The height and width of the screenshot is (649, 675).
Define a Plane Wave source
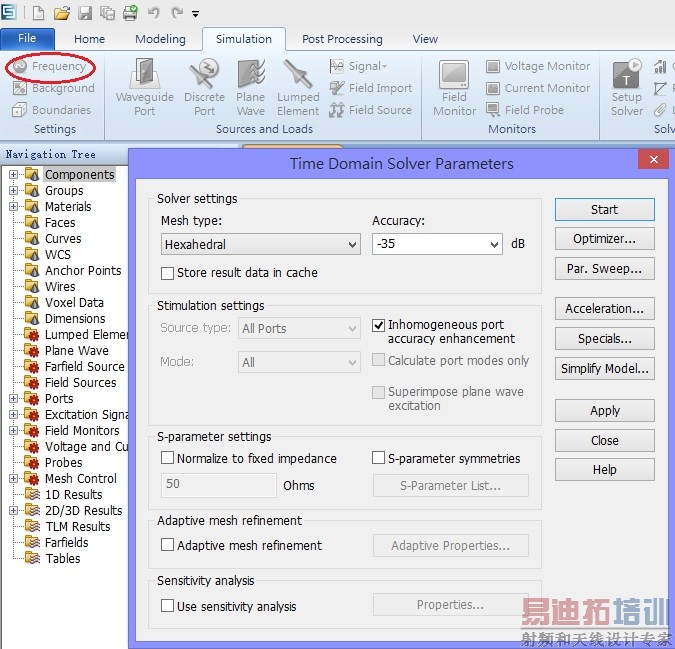click(251, 87)
